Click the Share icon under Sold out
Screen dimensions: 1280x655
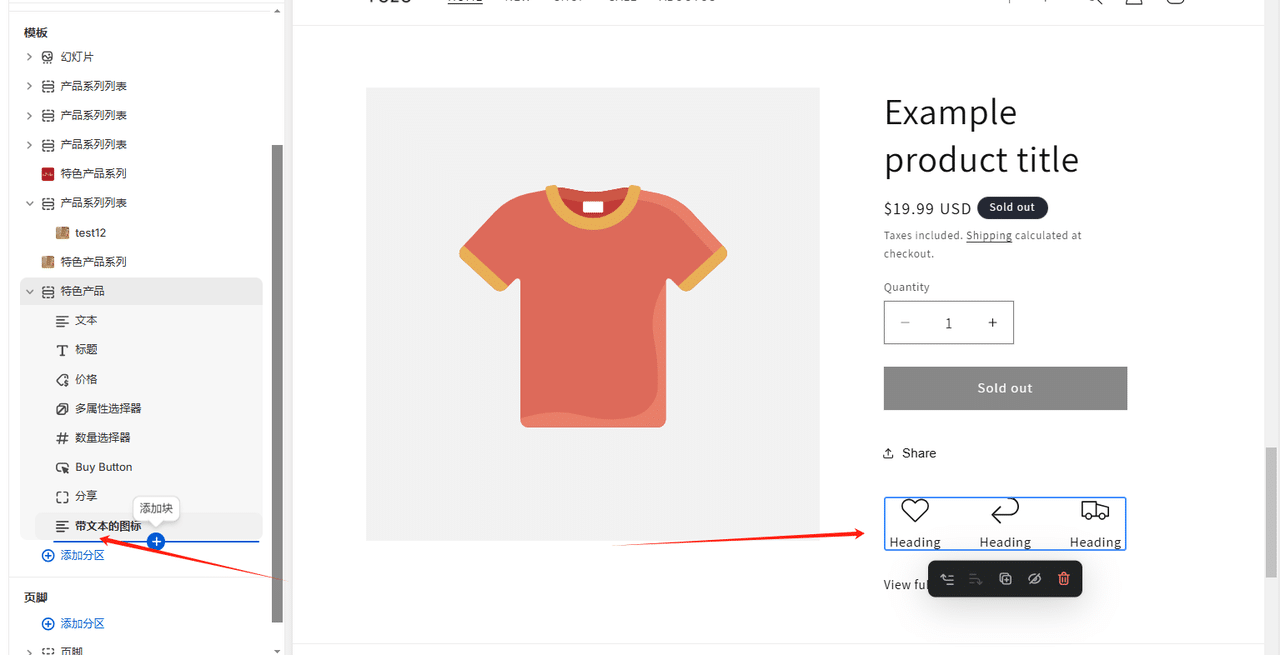click(x=888, y=453)
